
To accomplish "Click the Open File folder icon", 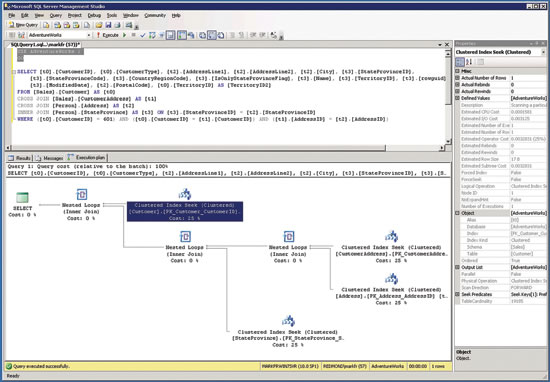I will [x=99, y=25].
